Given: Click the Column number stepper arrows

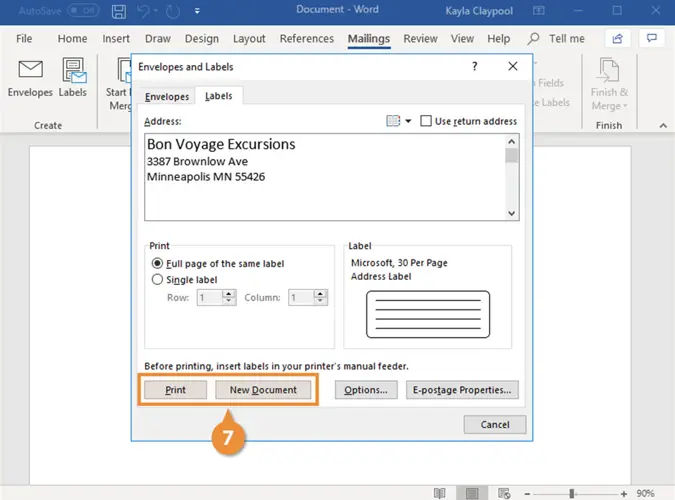Looking at the screenshot, I should (320, 297).
